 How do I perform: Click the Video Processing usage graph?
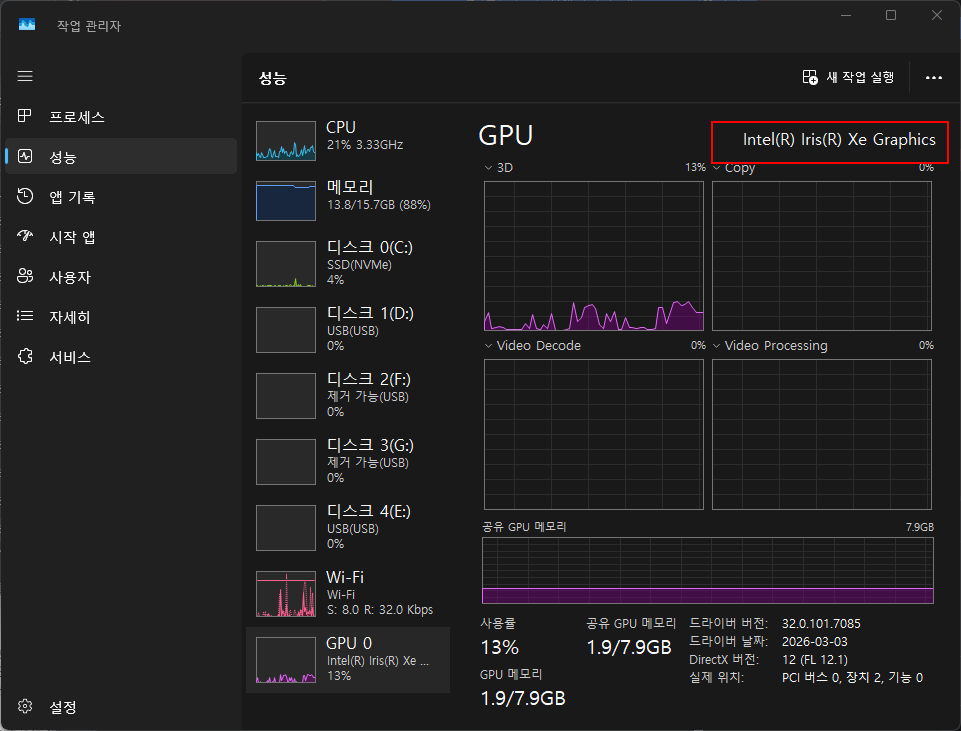coord(821,434)
